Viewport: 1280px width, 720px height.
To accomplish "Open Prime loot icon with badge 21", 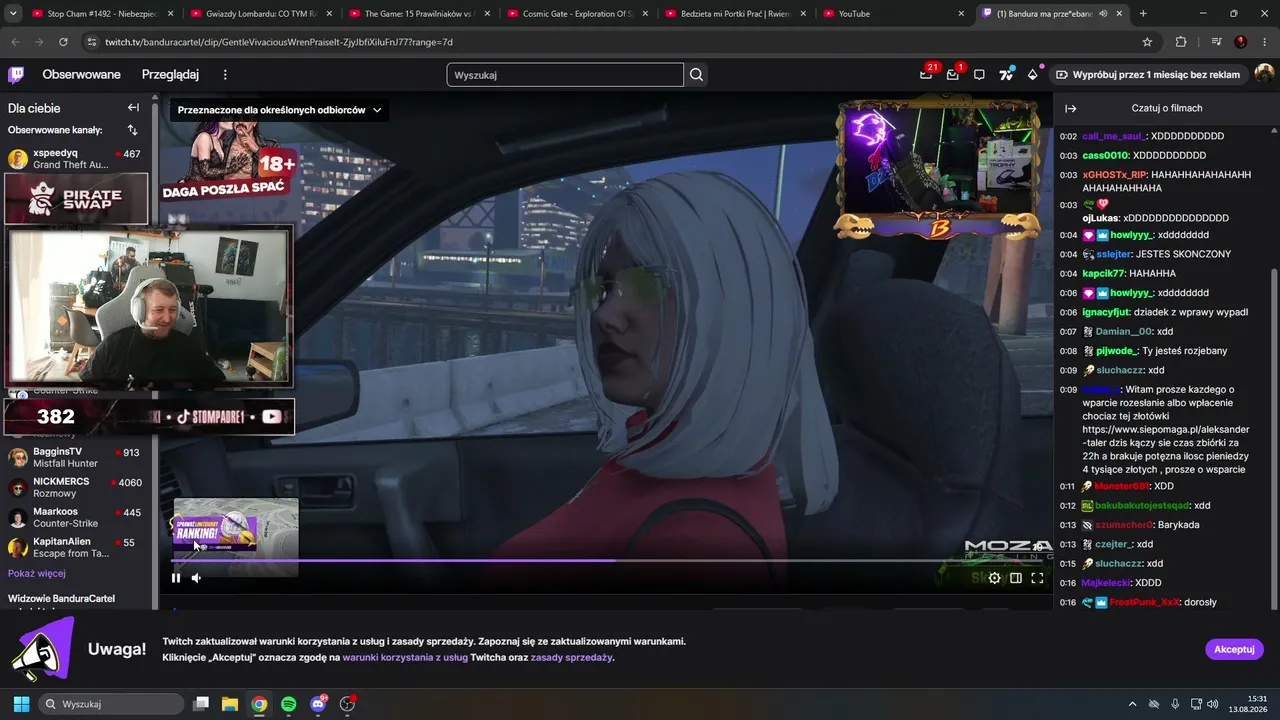I will [927, 74].
